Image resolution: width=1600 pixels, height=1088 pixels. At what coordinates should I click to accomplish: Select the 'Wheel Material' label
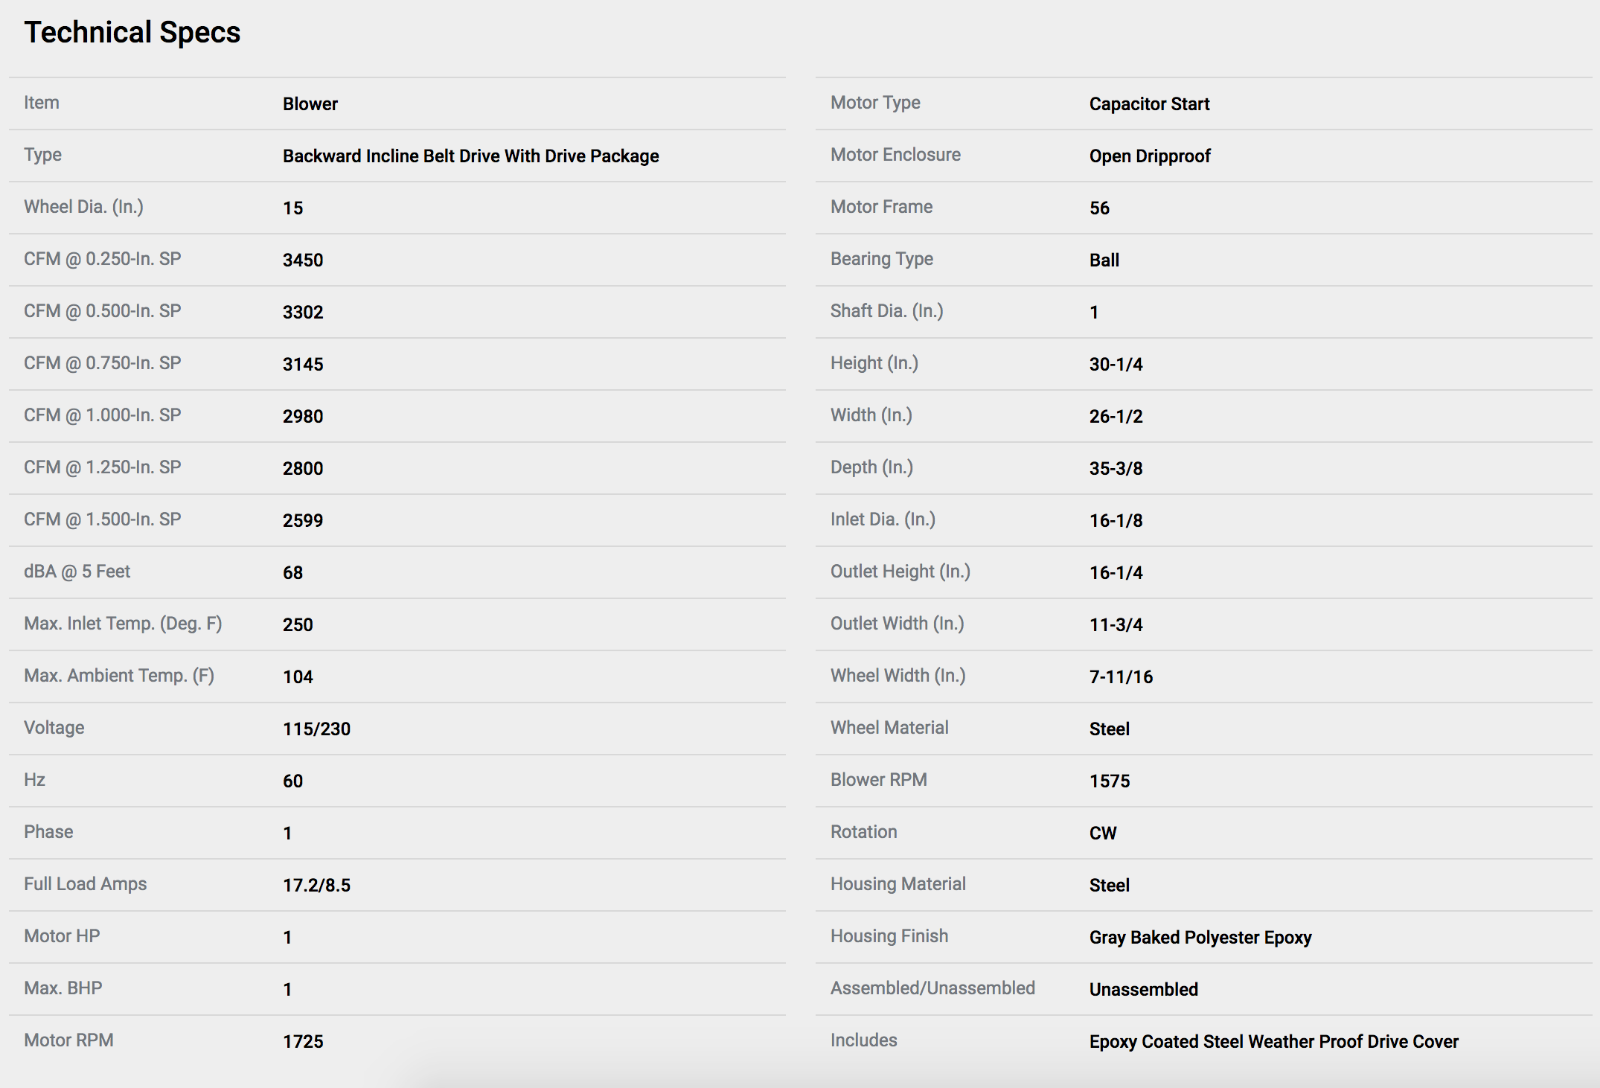click(889, 728)
